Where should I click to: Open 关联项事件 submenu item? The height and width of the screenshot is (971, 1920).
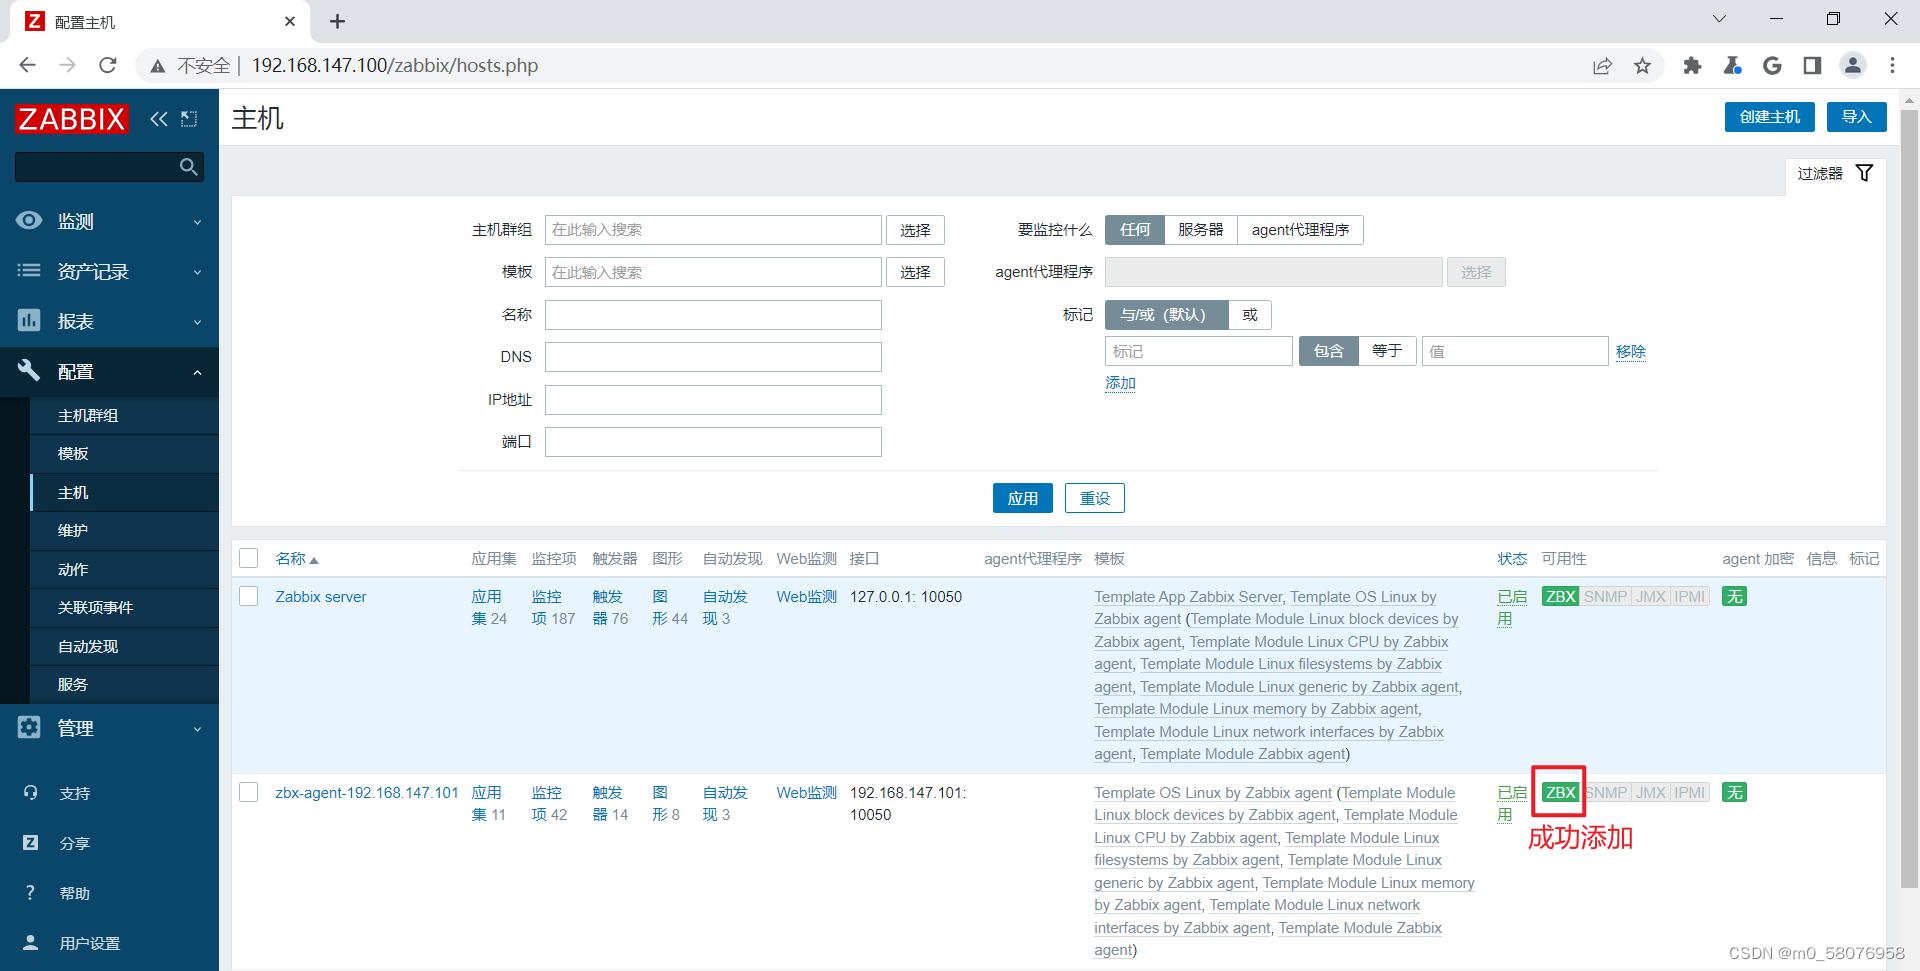(124, 608)
